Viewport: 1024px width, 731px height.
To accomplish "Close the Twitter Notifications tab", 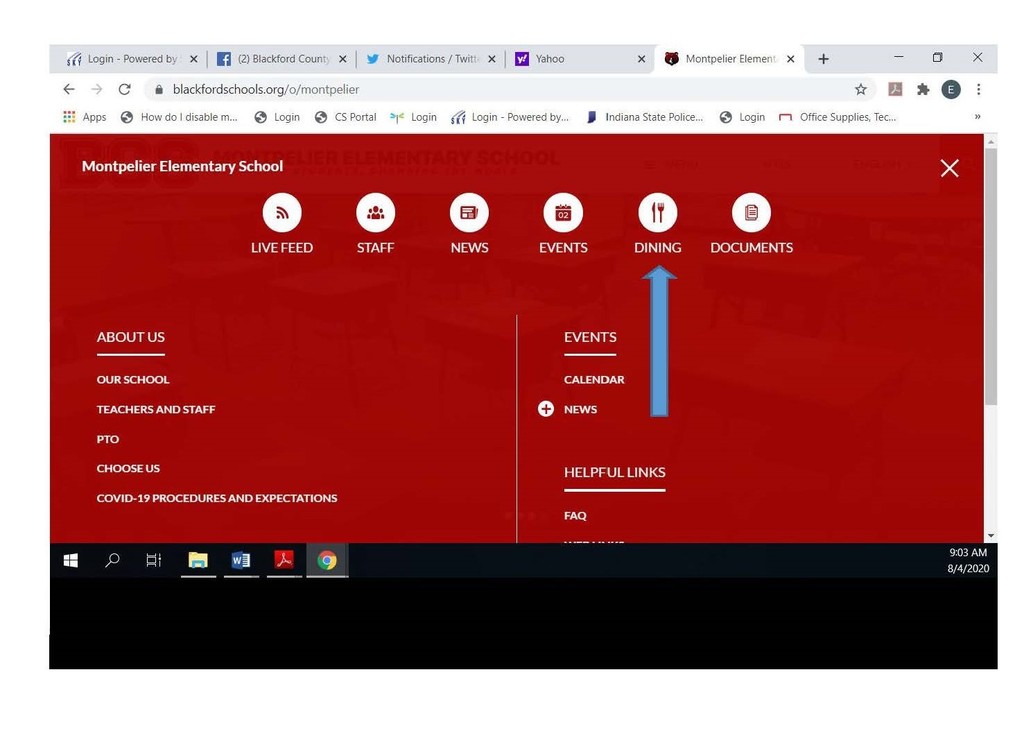I will click(492, 59).
